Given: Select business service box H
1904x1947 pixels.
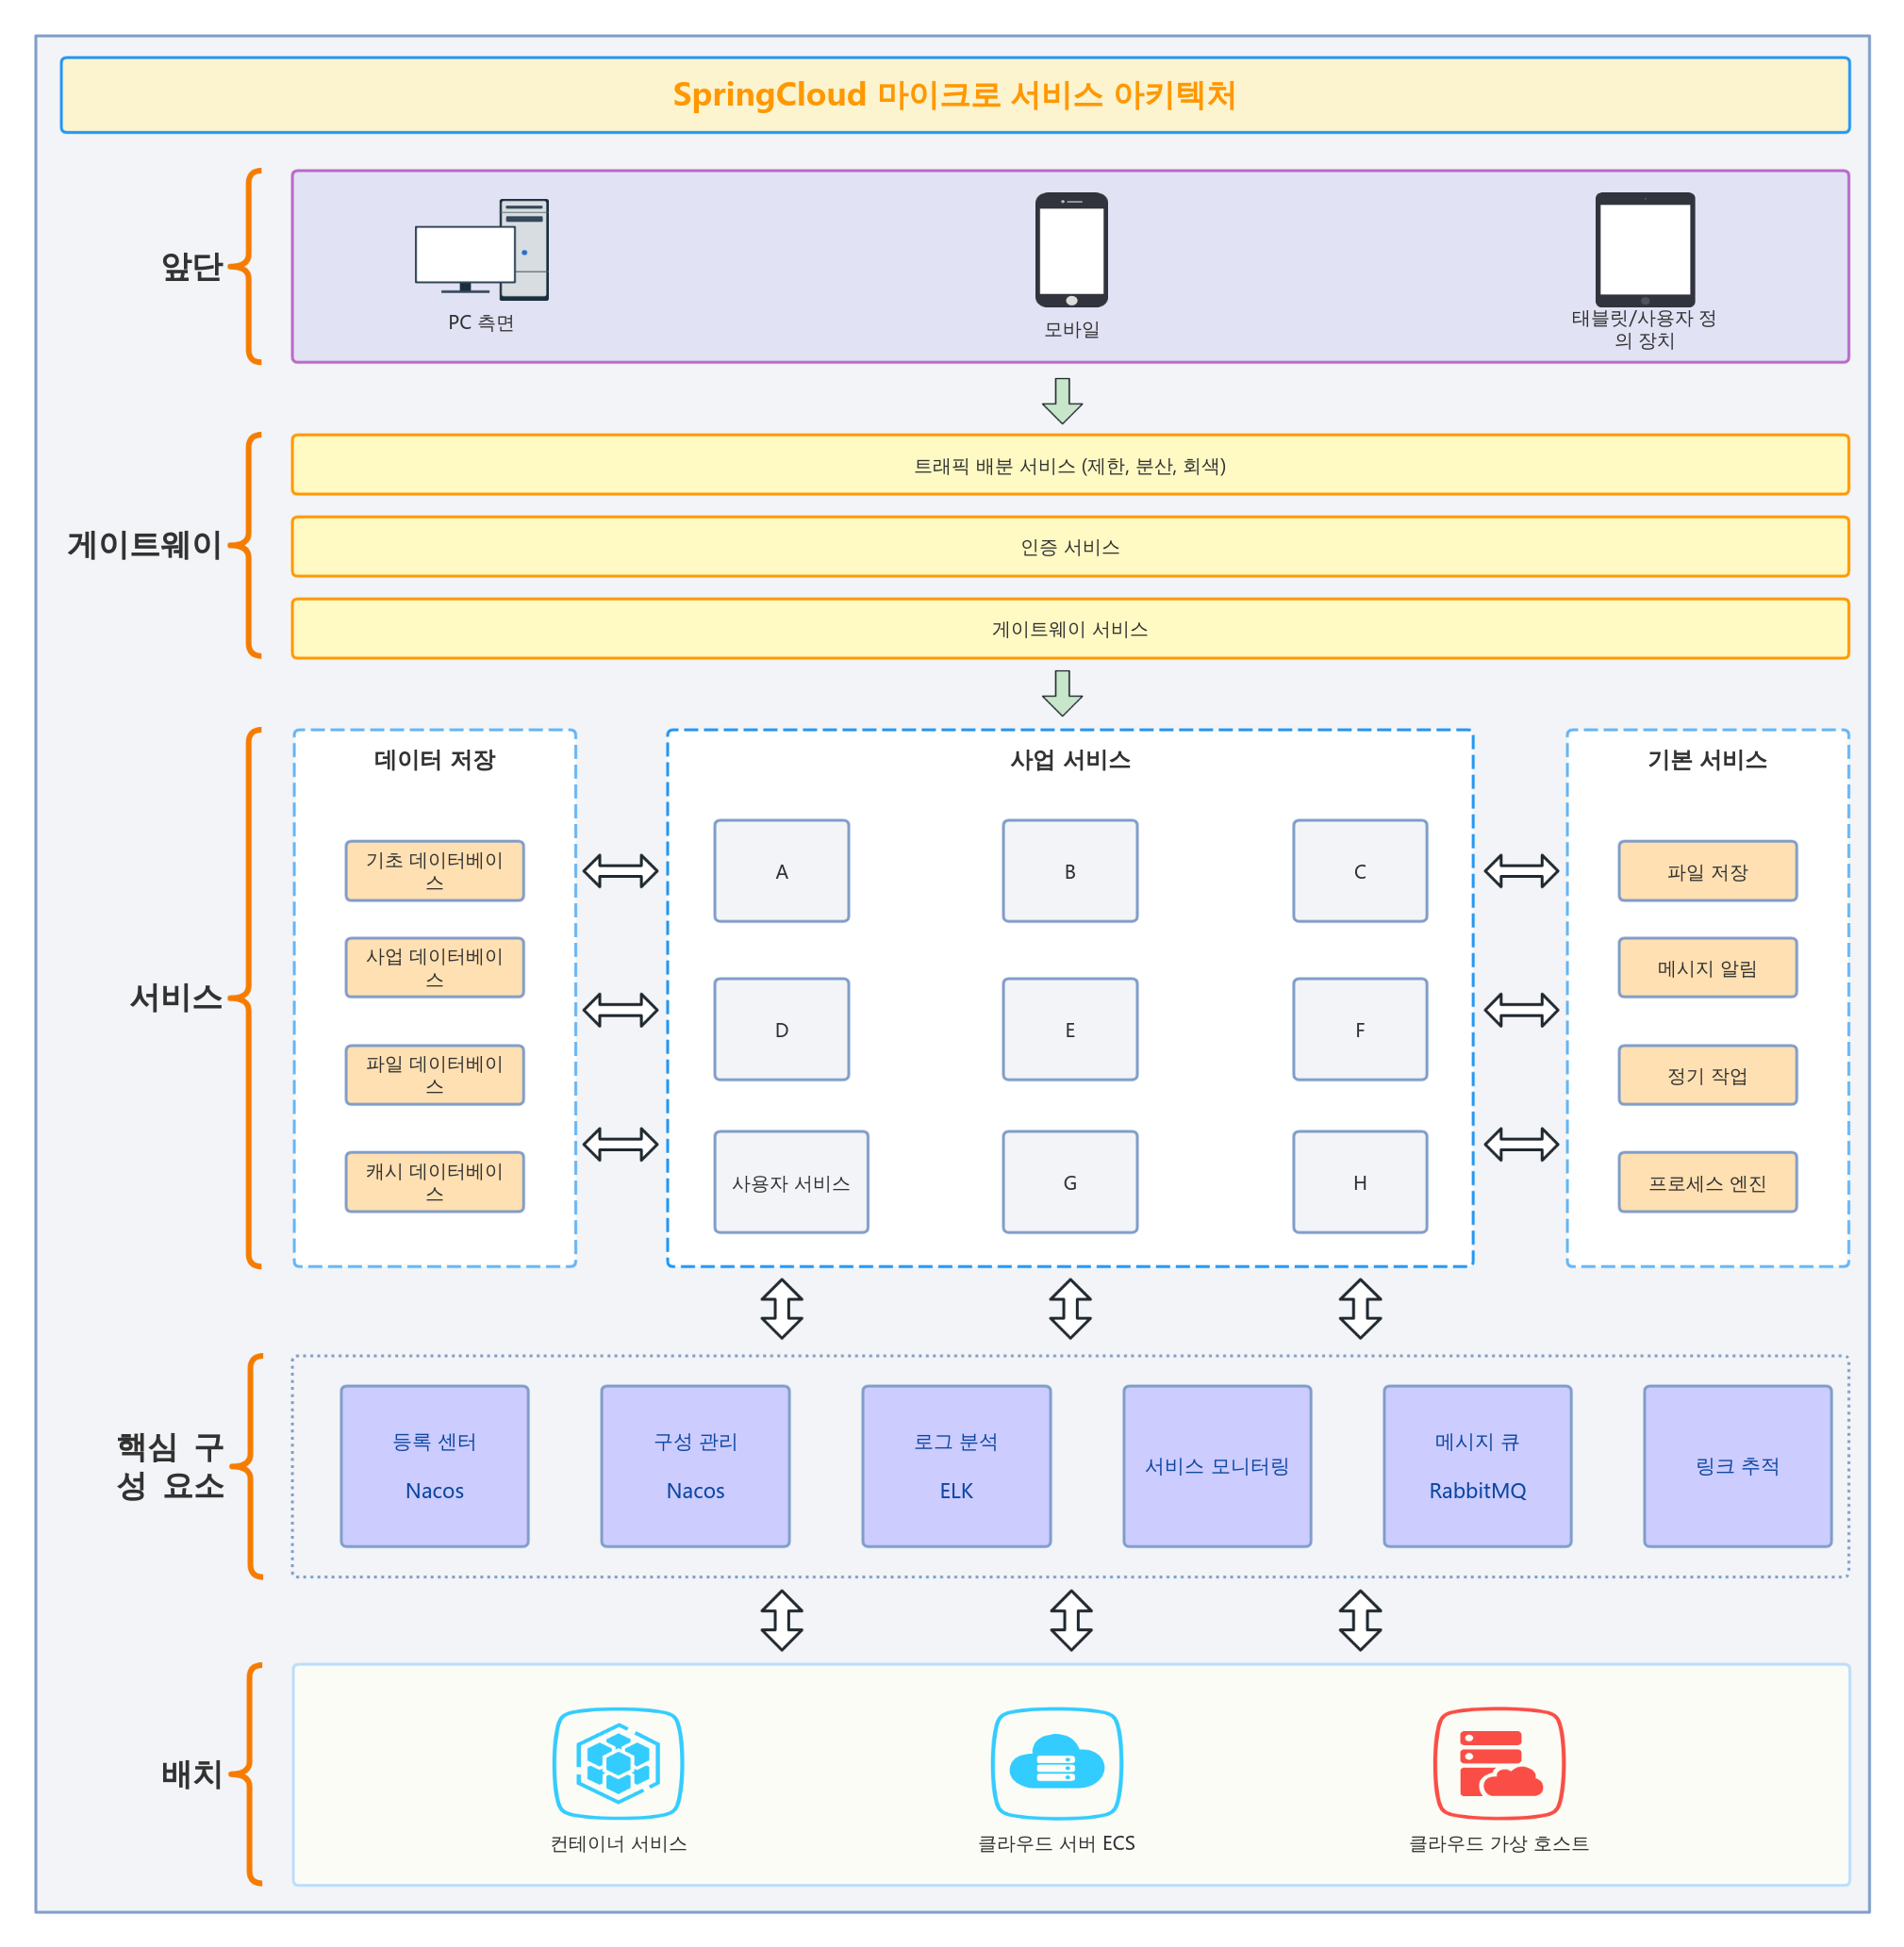Looking at the screenshot, I should coord(1360,1182).
